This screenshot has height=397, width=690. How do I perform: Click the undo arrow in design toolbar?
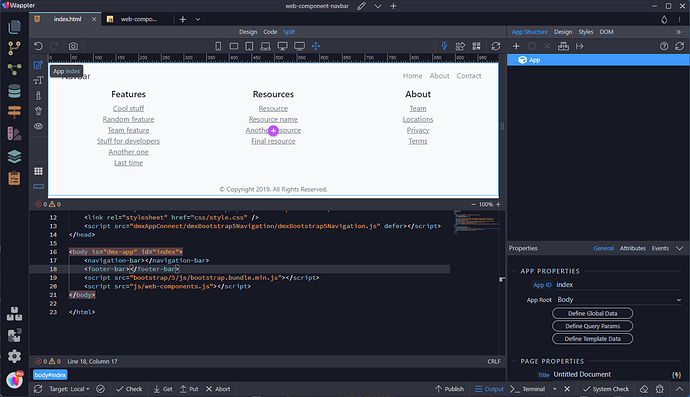tap(38, 46)
